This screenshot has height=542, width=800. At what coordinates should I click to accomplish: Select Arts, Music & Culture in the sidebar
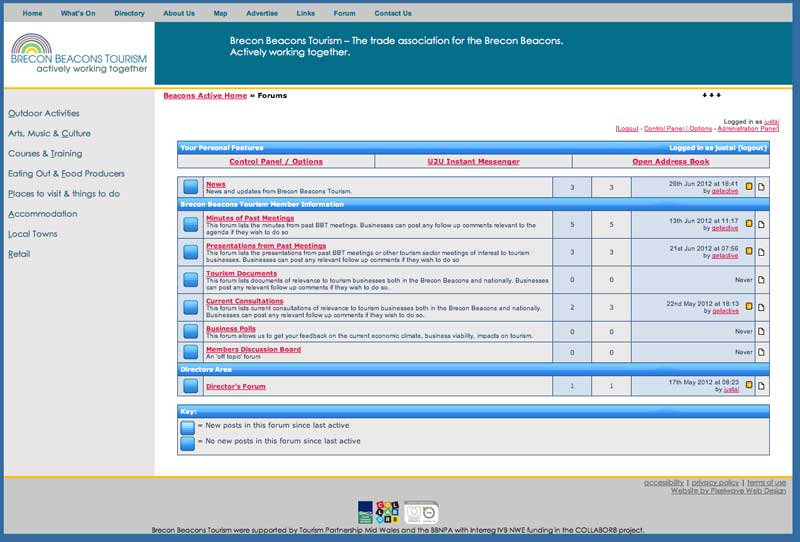click(49, 133)
